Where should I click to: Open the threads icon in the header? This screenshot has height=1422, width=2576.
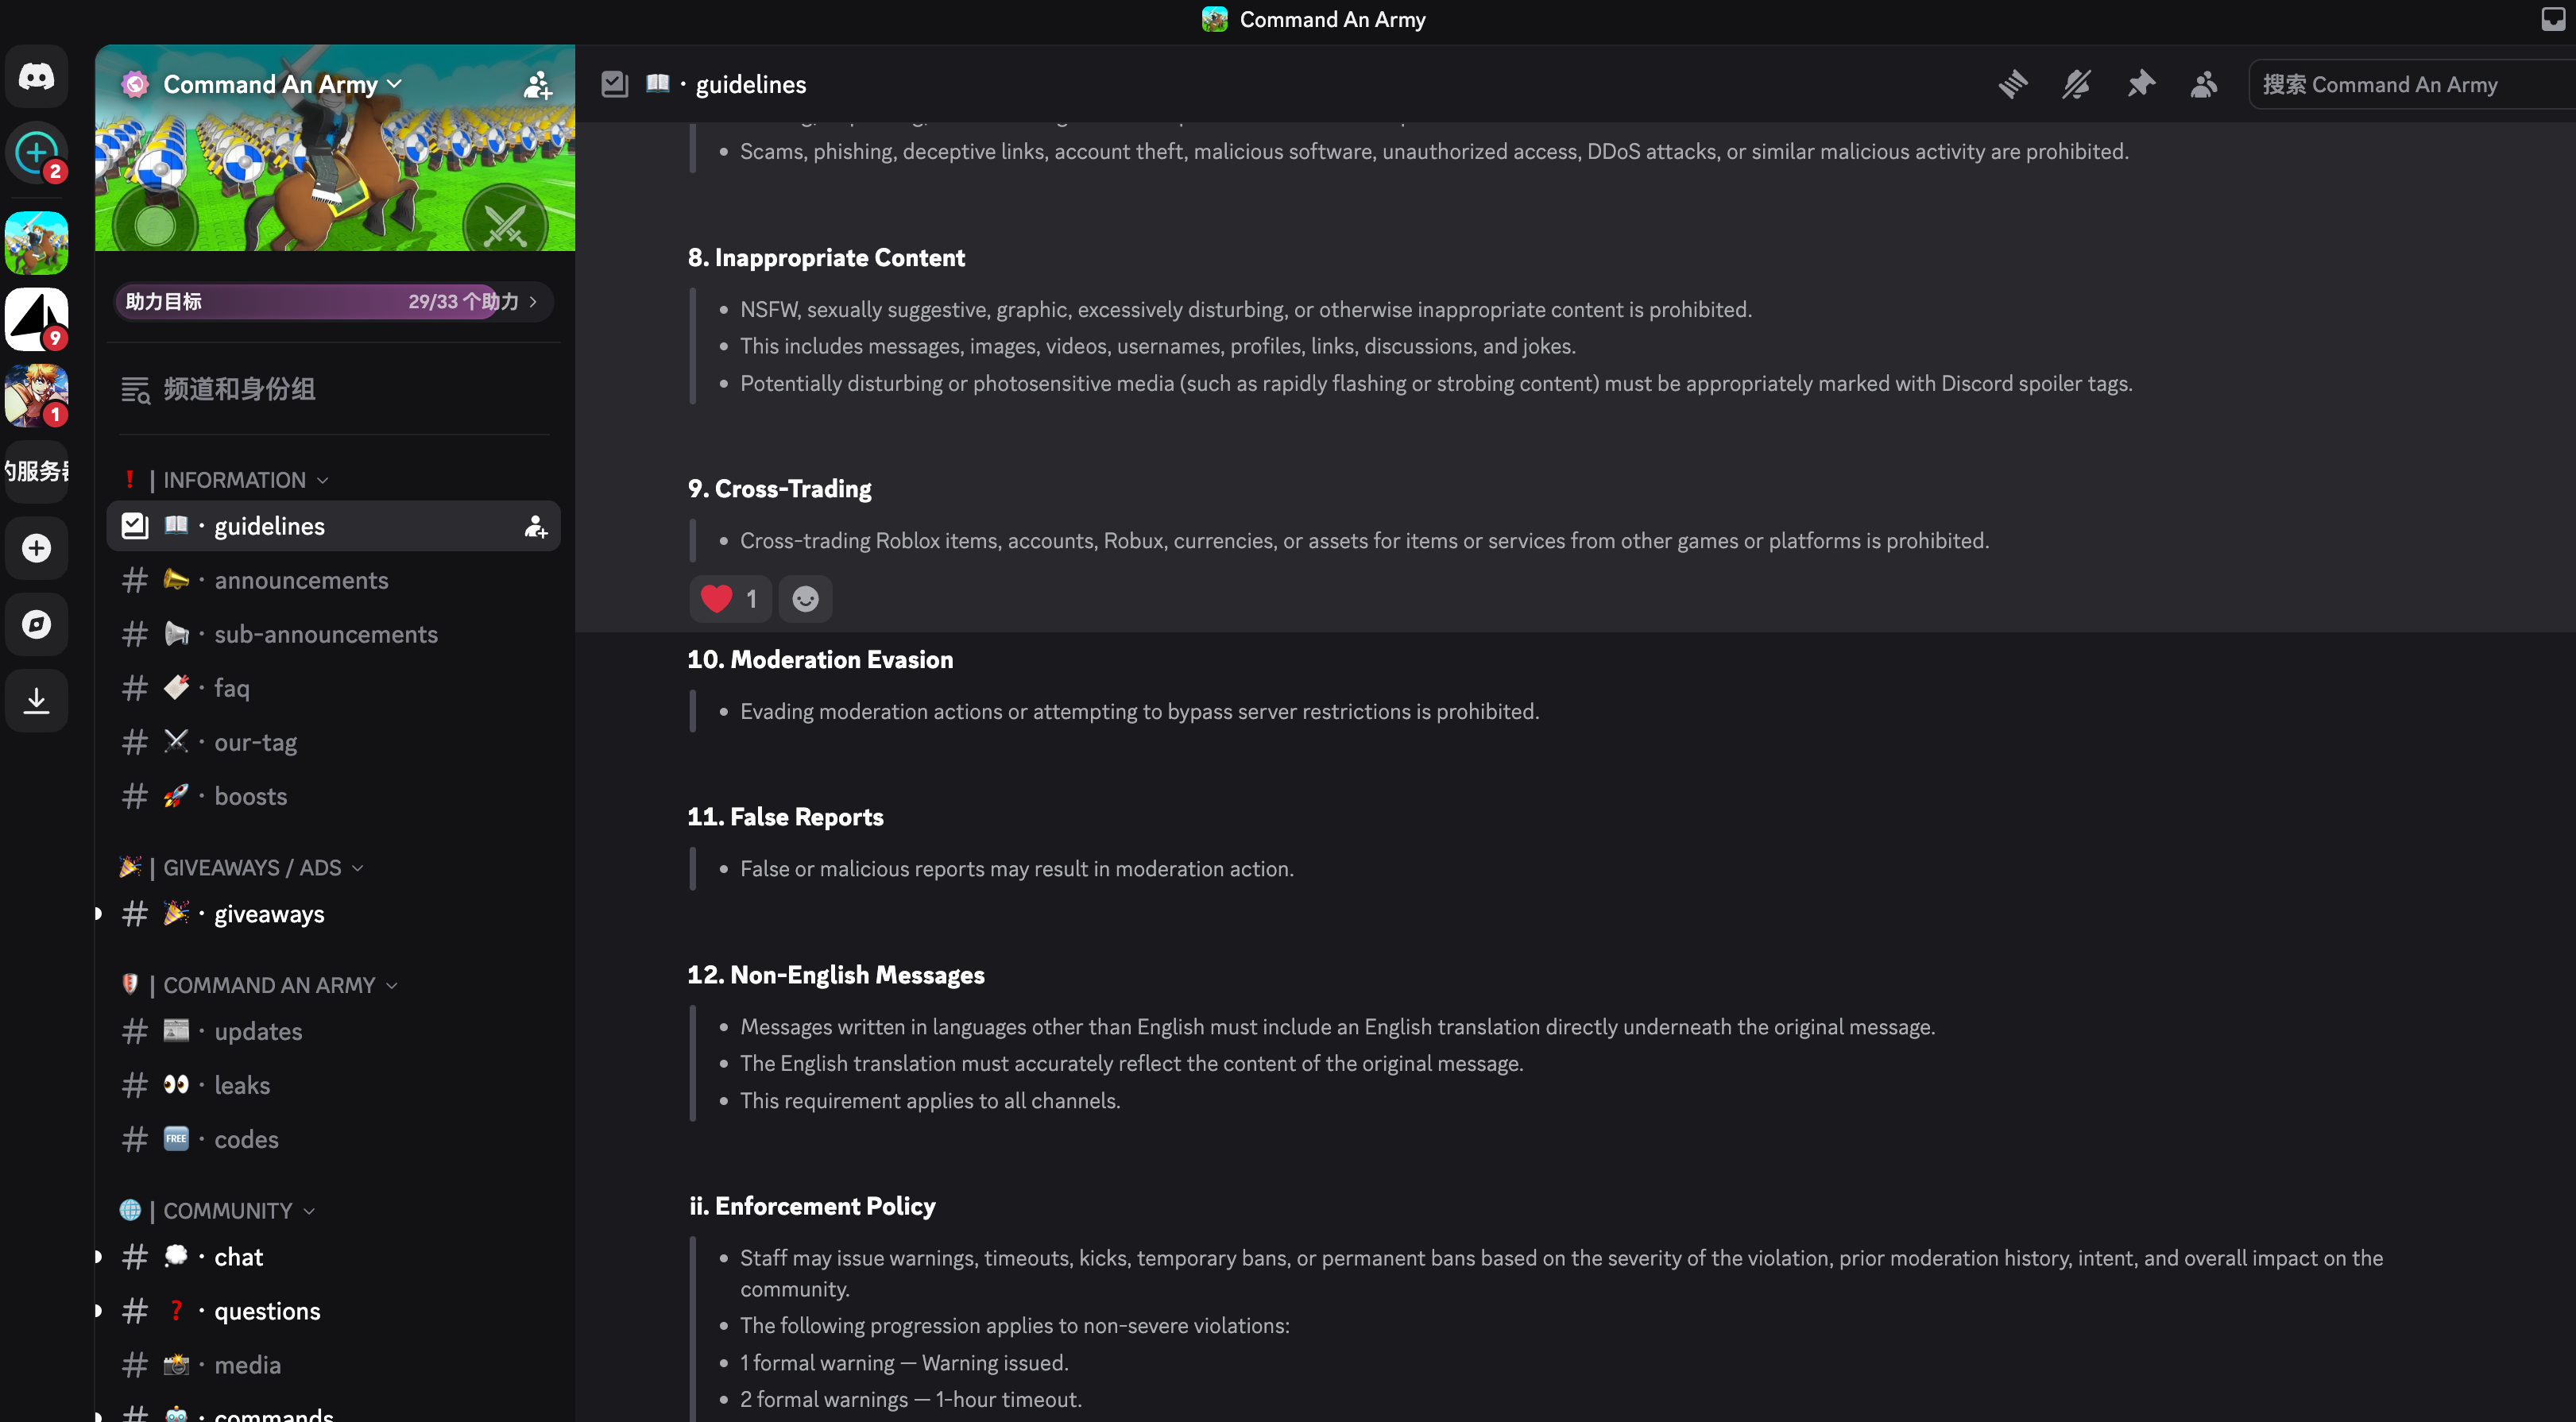2012,84
